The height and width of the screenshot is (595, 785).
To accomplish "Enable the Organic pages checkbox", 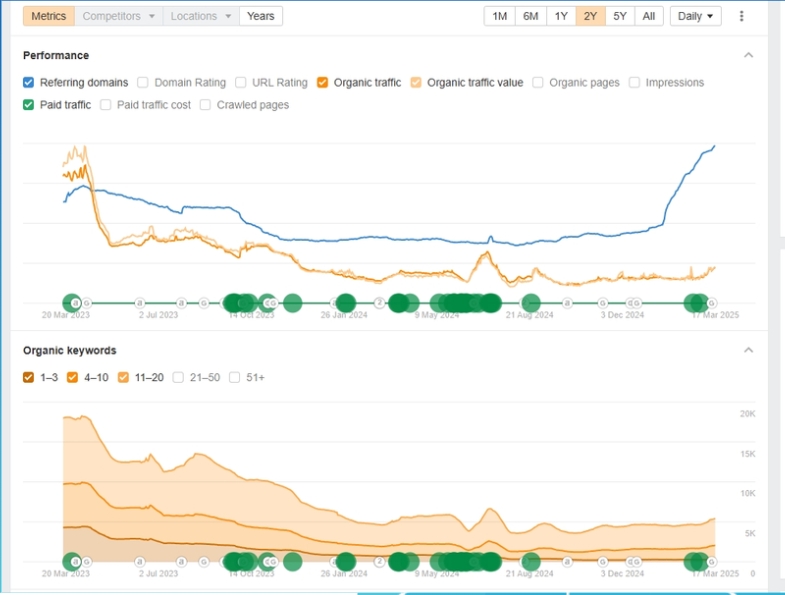I will click(x=538, y=82).
